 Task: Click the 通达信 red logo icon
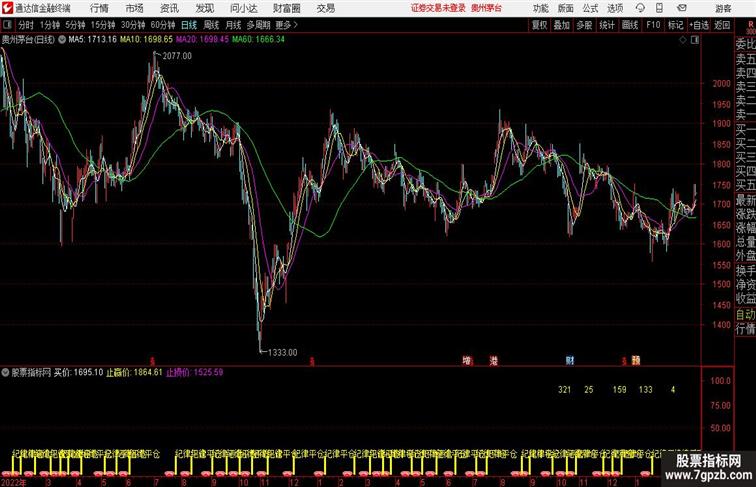click(7, 8)
